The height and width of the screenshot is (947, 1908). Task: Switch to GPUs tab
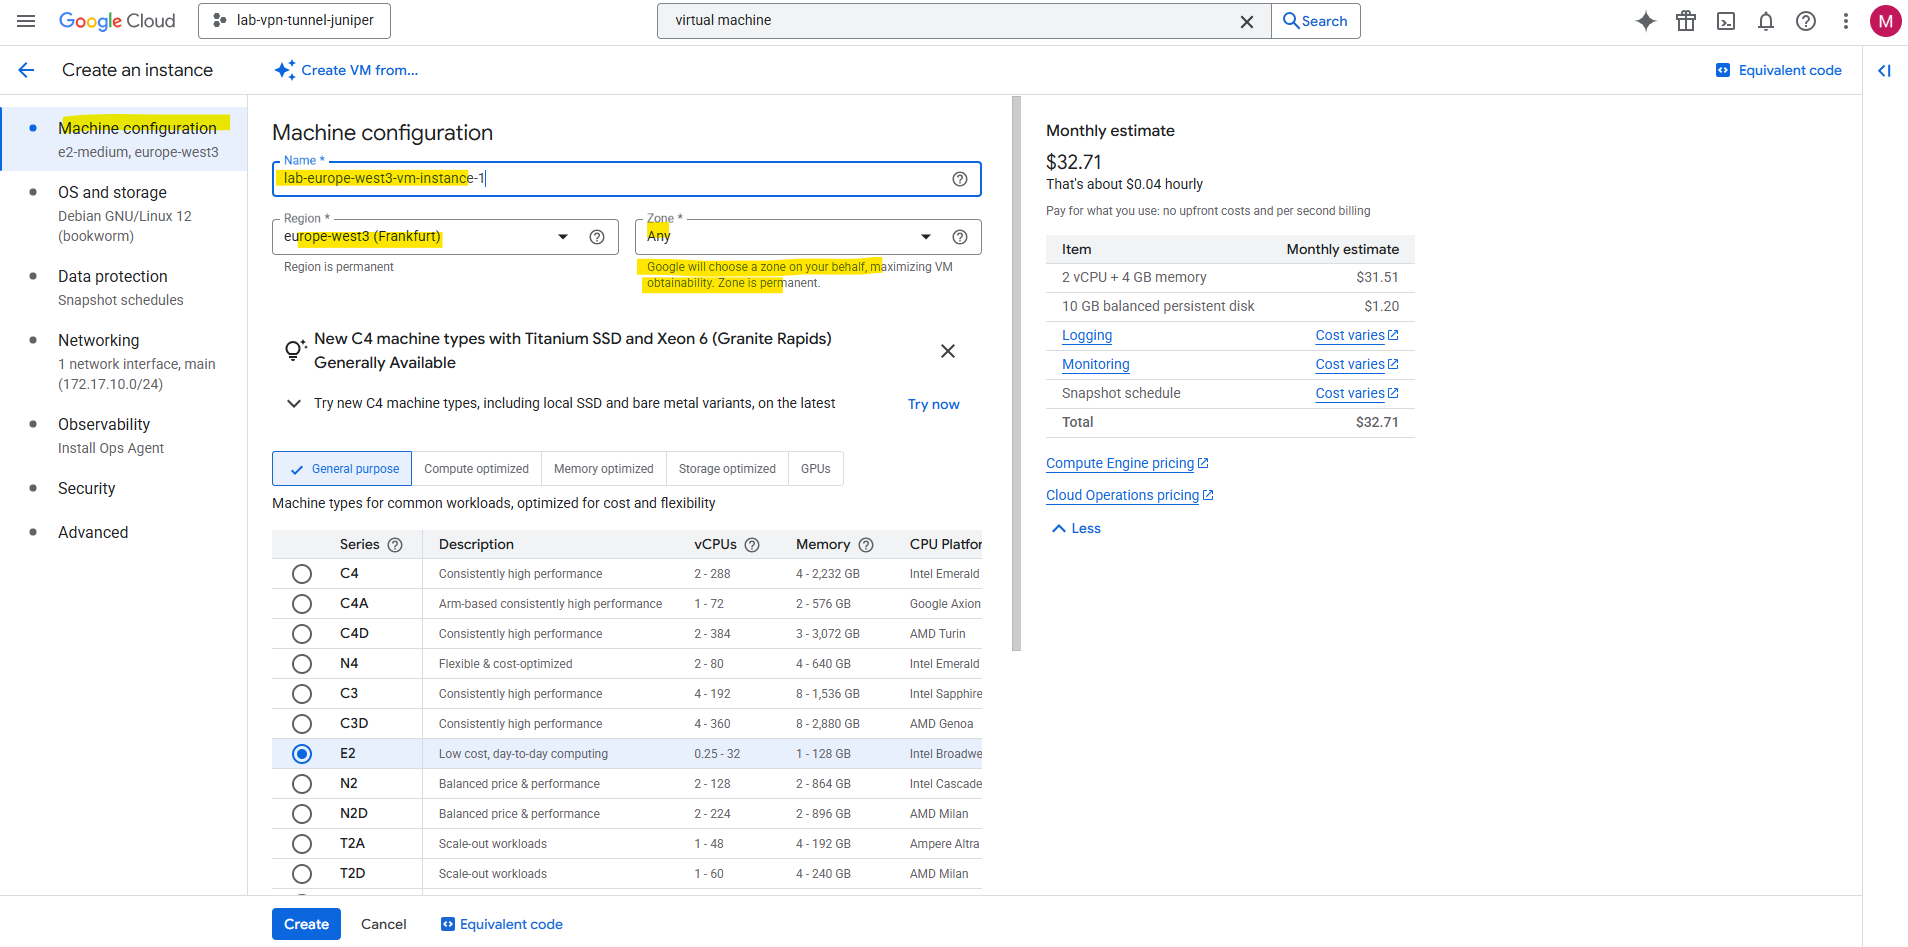[816, 469]
